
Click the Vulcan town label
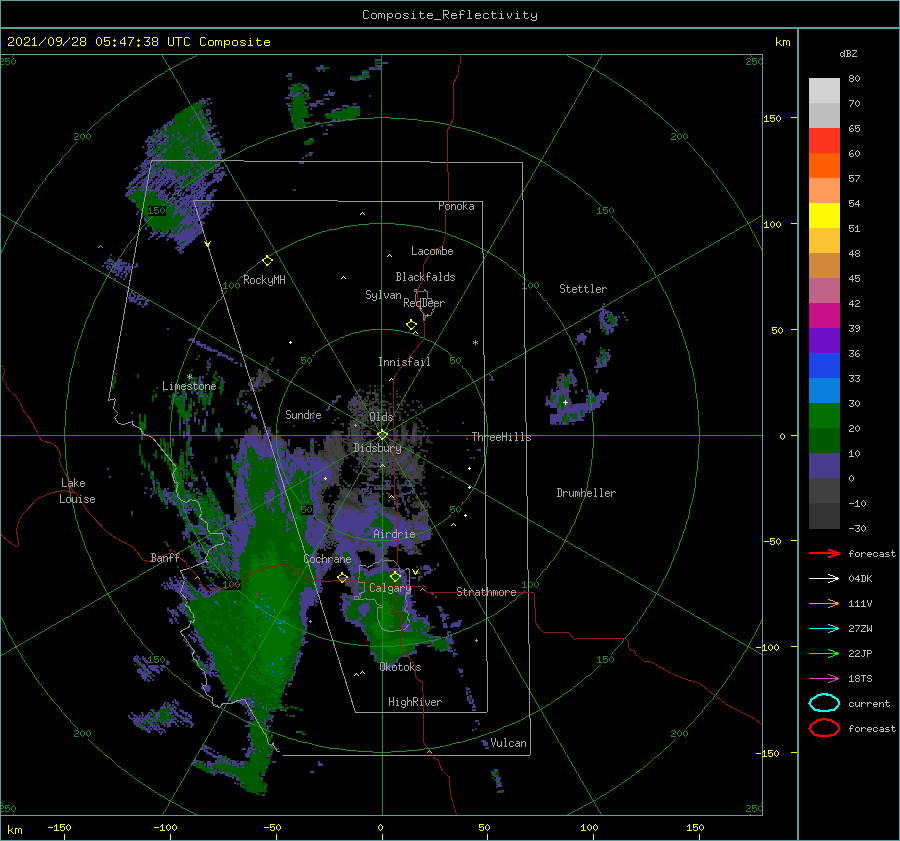click(508, 743)
